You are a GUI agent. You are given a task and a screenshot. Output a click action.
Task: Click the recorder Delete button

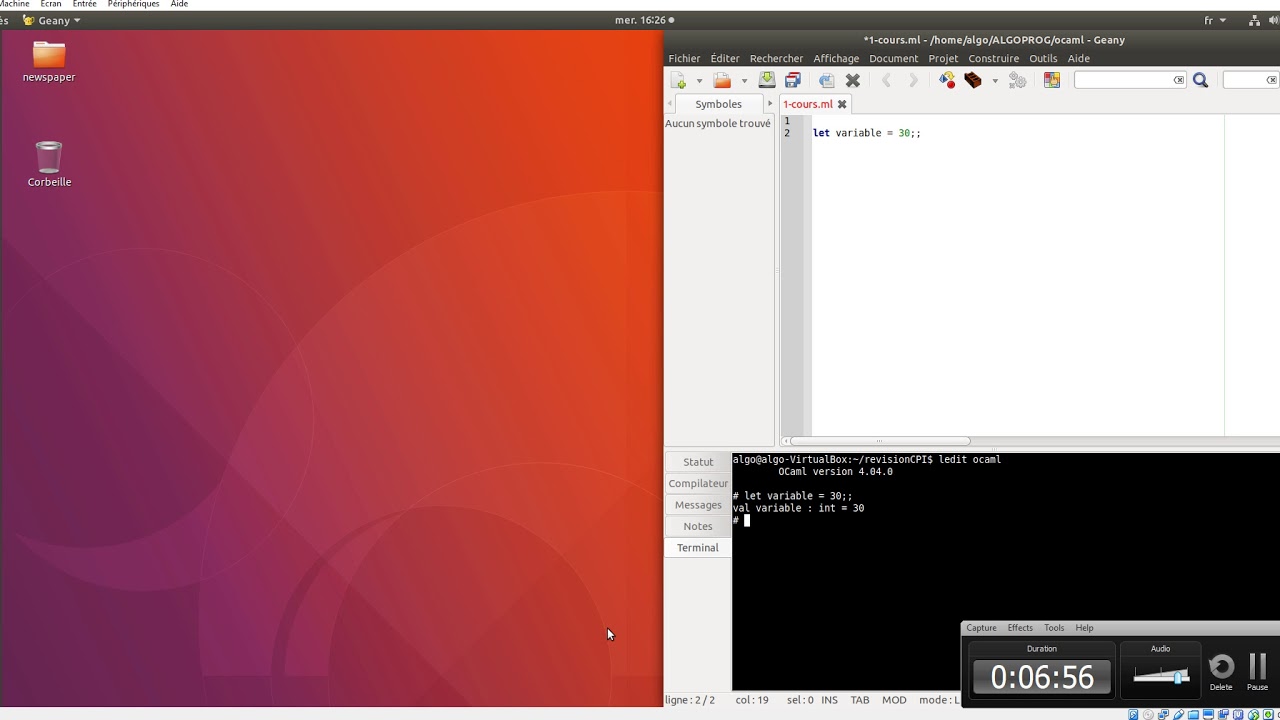1221,671
